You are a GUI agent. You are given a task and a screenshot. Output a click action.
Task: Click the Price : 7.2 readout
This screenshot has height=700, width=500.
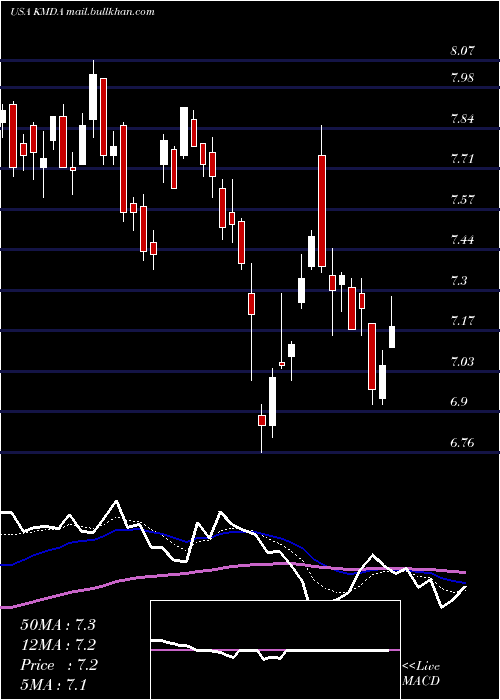tap(58, 665)
